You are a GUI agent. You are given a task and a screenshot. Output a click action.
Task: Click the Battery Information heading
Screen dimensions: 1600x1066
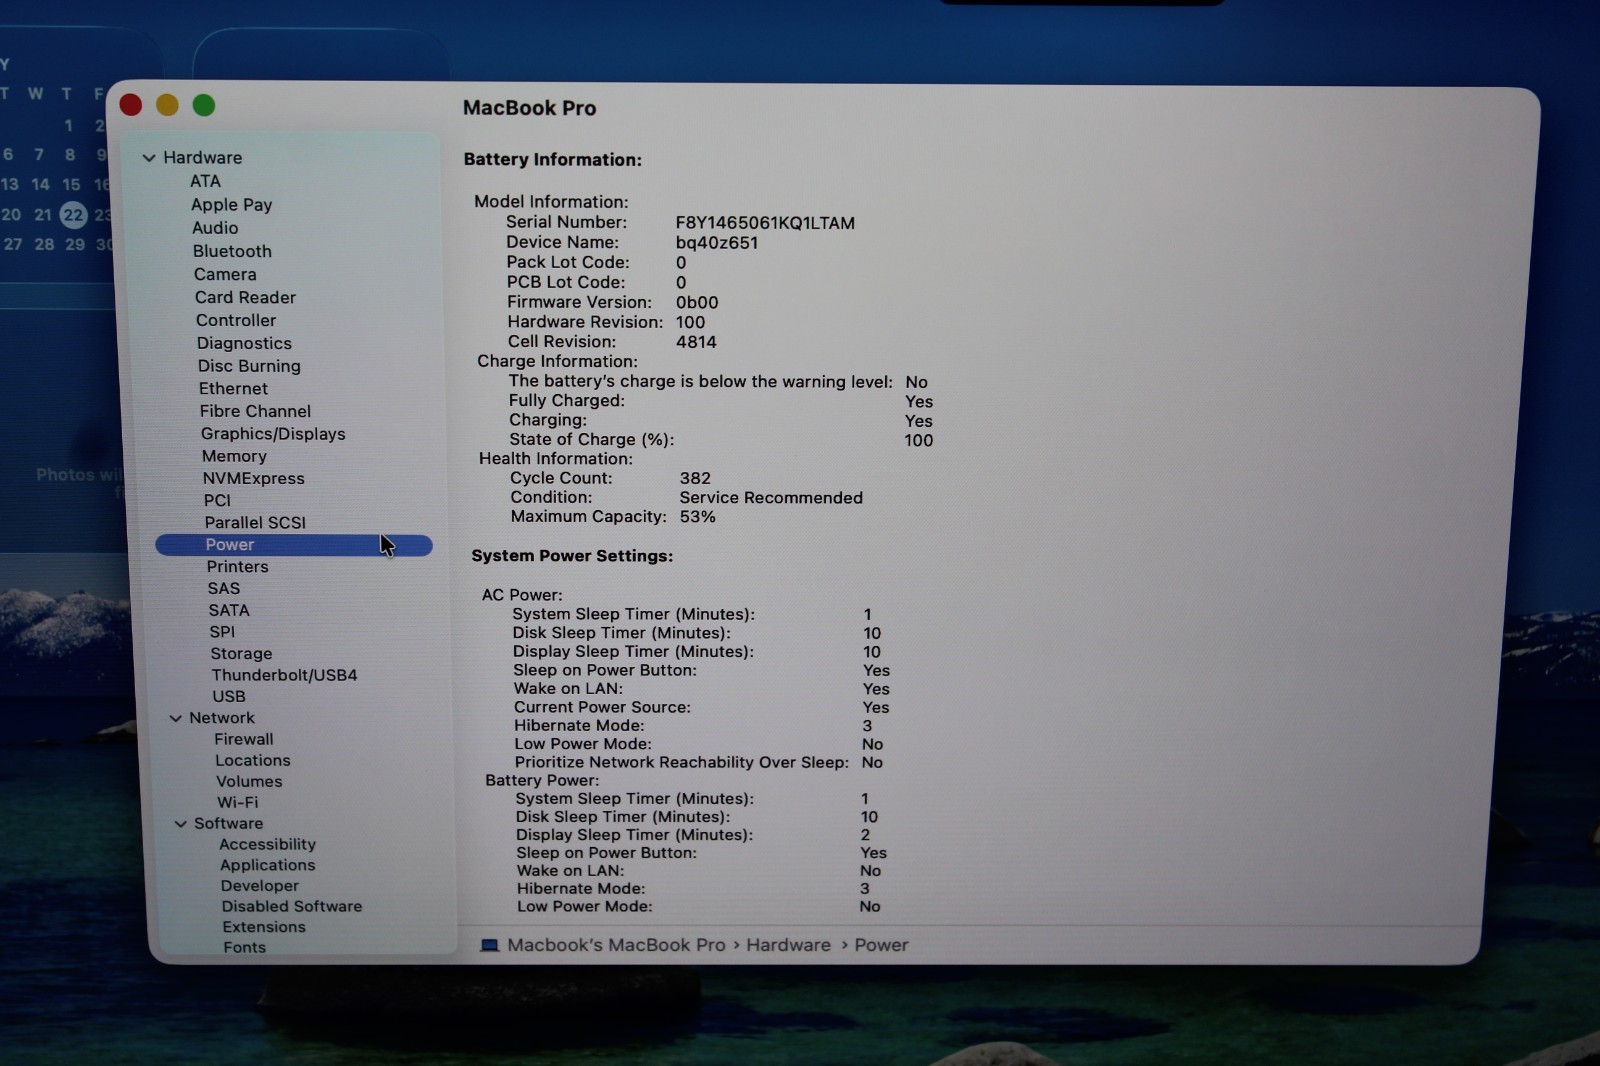click(x=552, y=160)
